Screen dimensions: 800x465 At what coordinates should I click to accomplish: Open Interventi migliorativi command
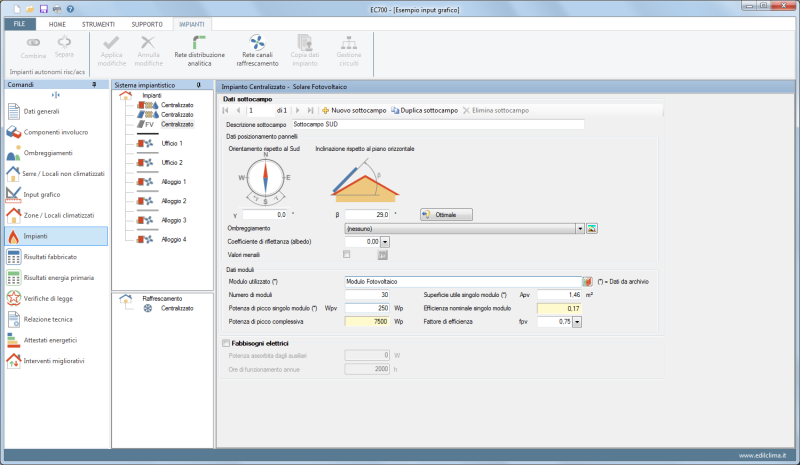click(x=56, y=361)
